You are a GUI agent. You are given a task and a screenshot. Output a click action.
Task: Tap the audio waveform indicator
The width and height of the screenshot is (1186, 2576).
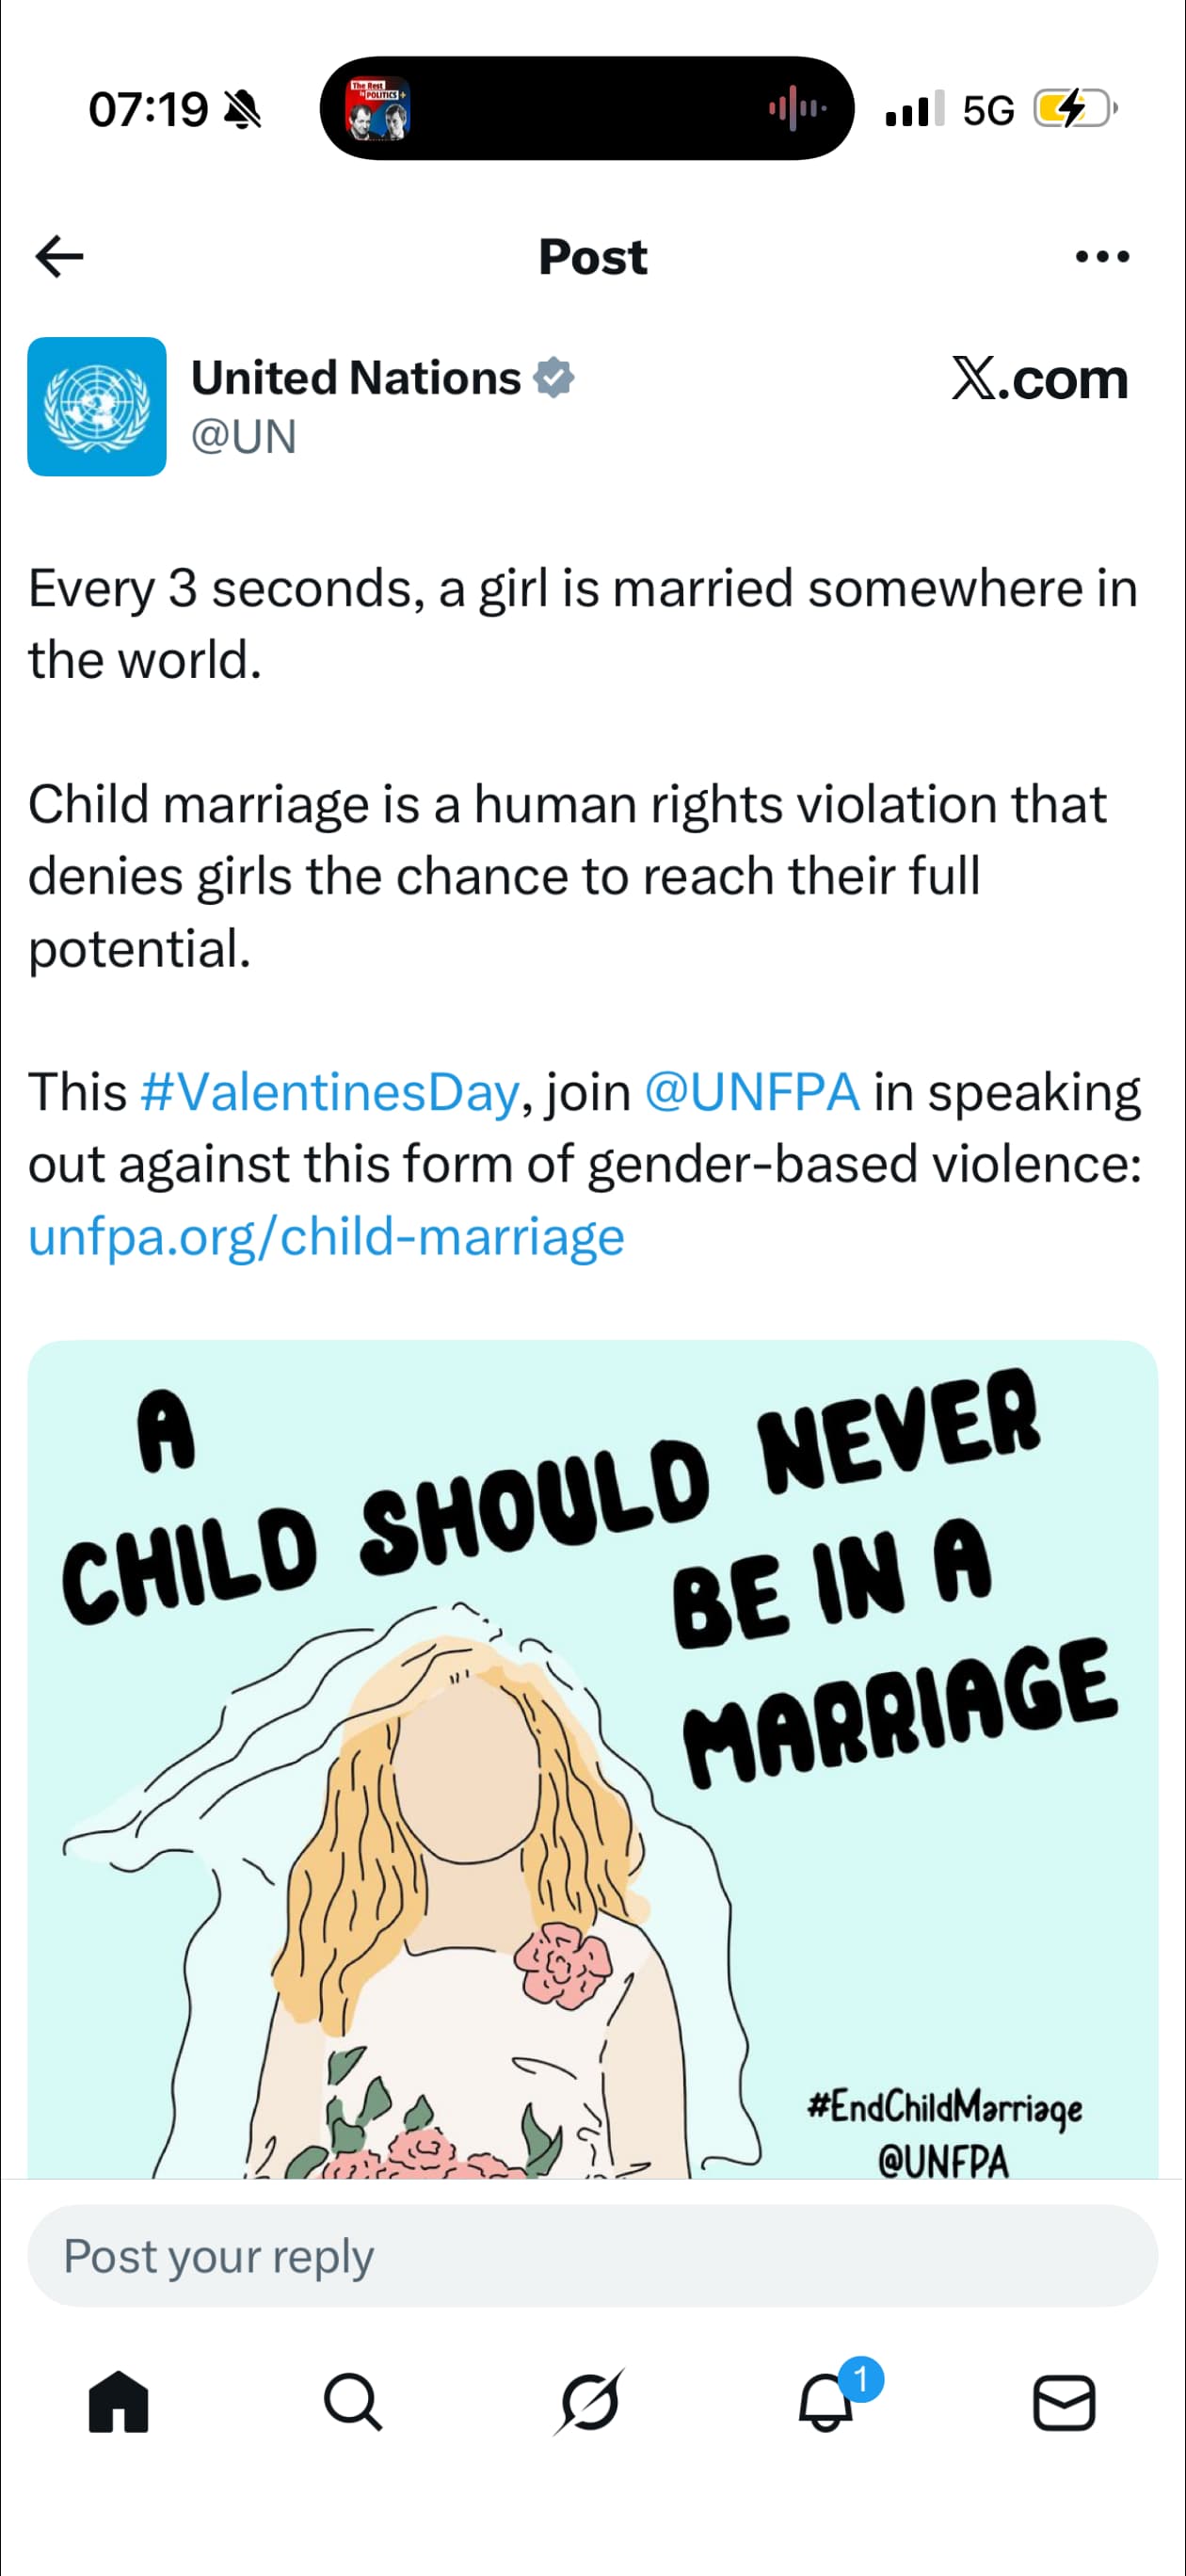pyautogui.click(x=797, y=108)
